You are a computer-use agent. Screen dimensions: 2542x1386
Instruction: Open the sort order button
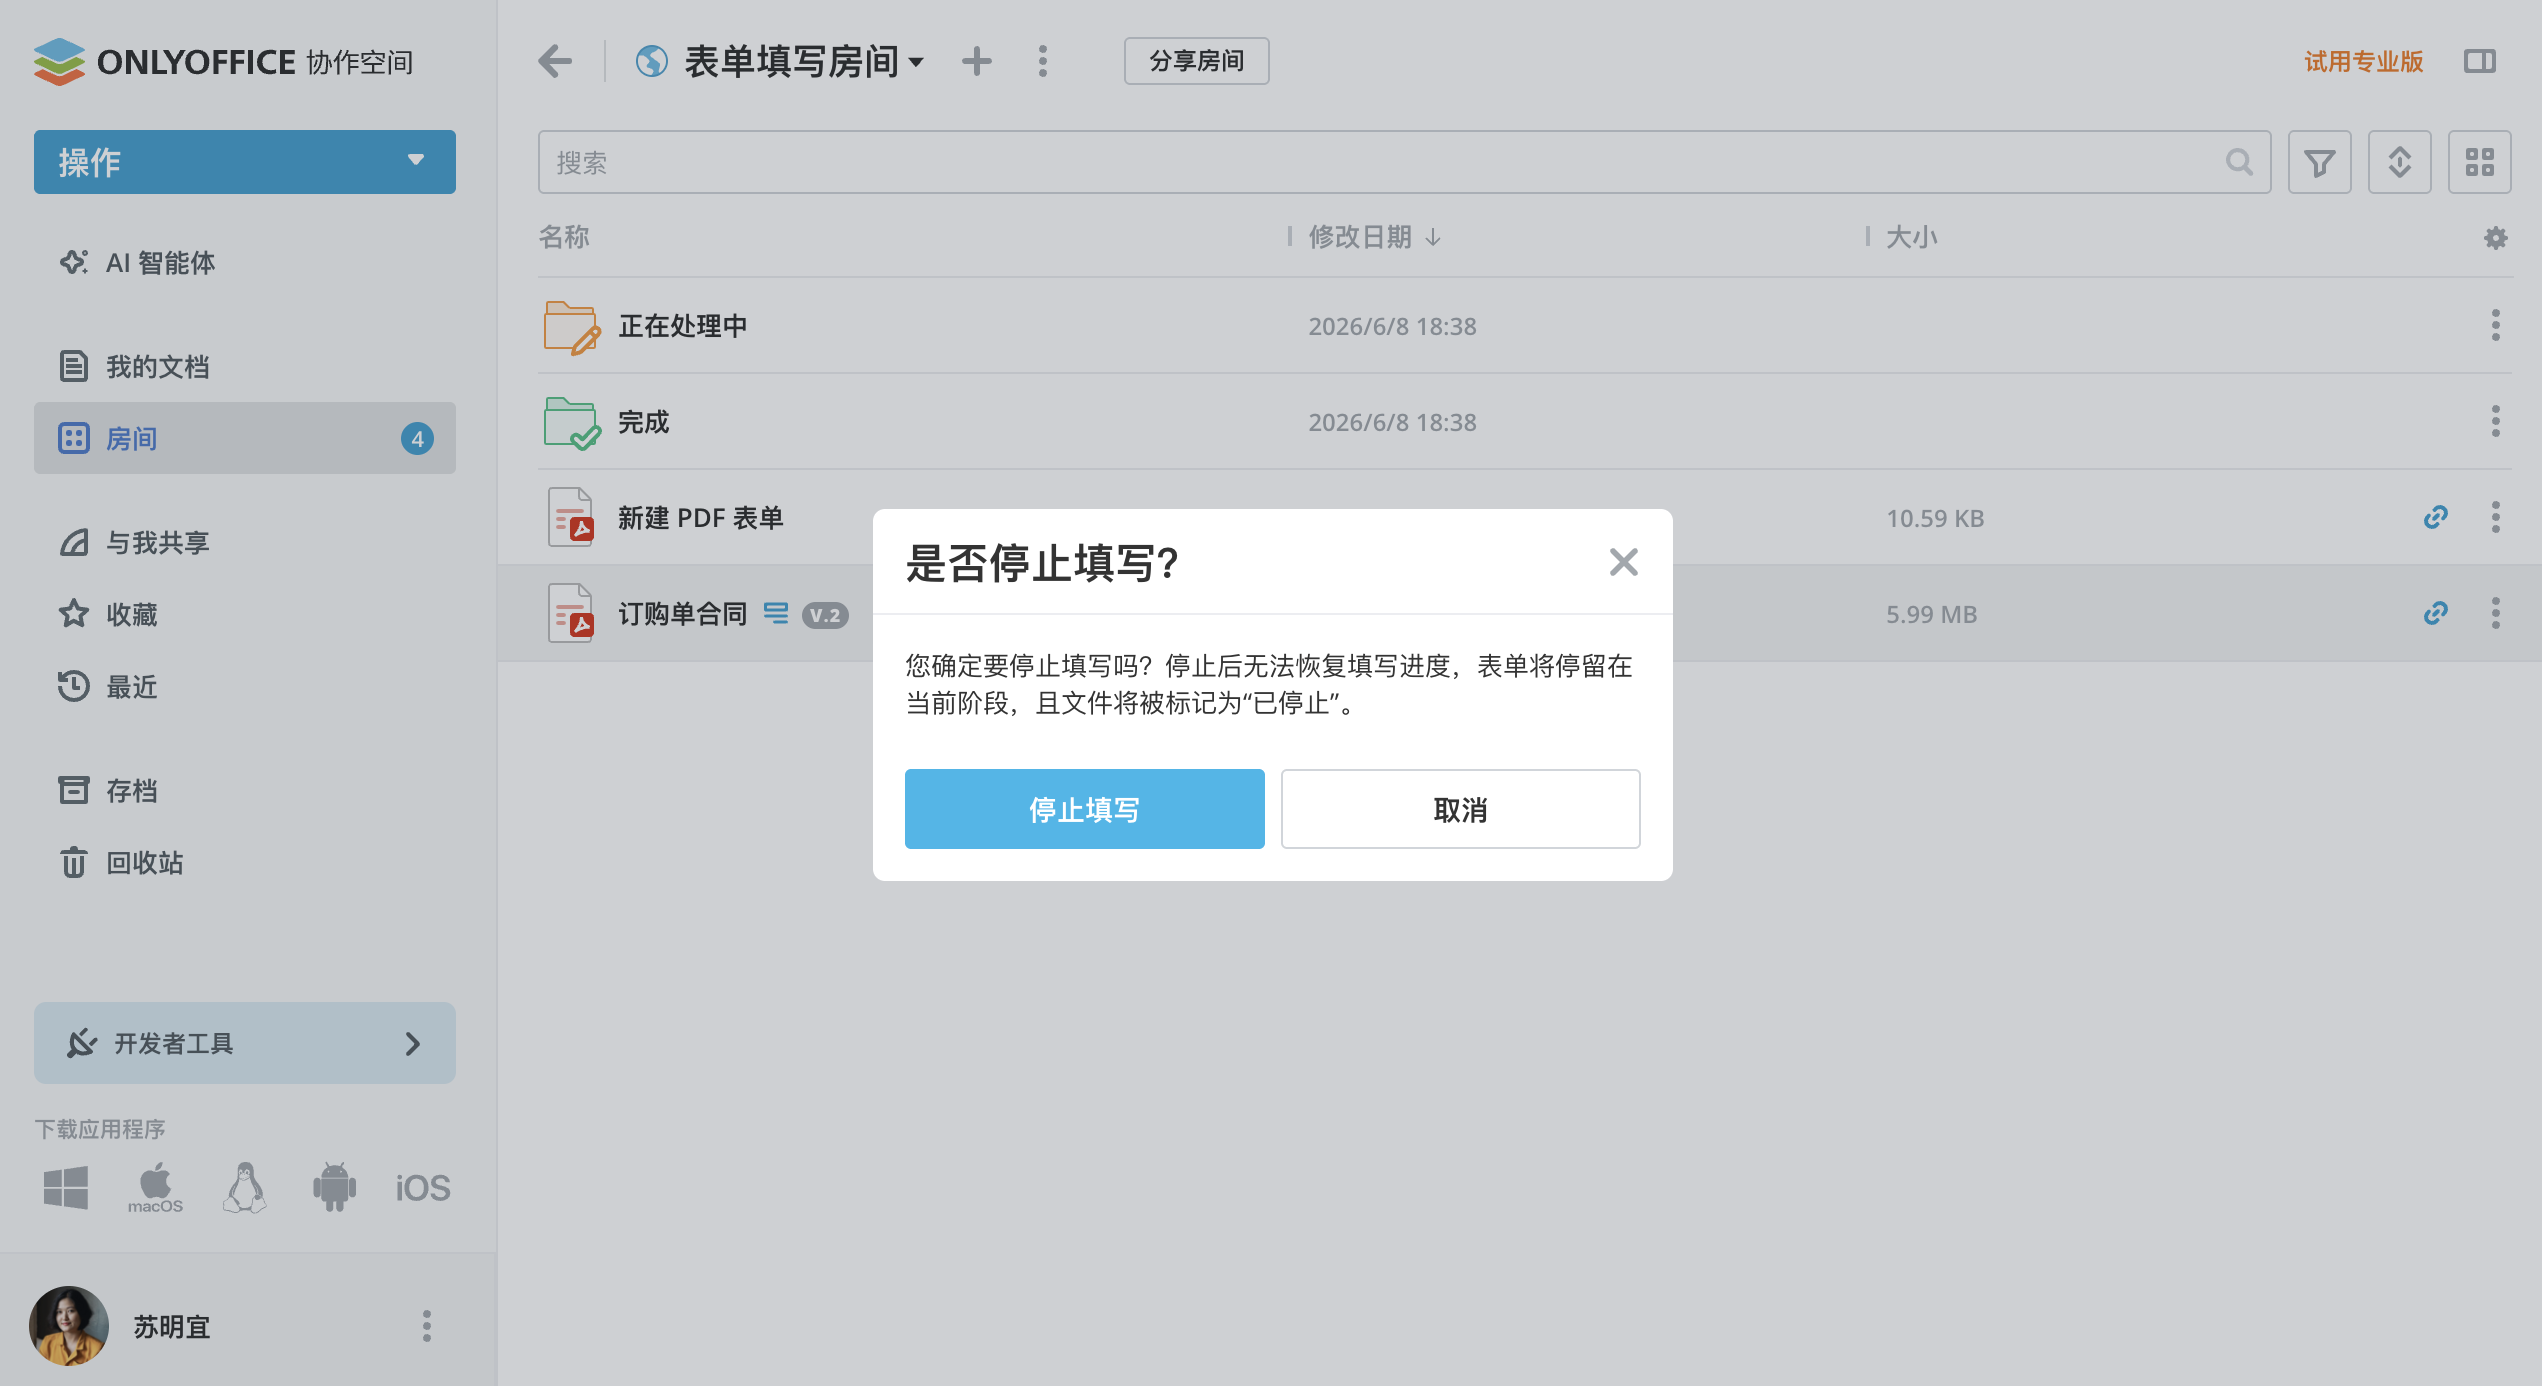click(x=2399, y=162)
